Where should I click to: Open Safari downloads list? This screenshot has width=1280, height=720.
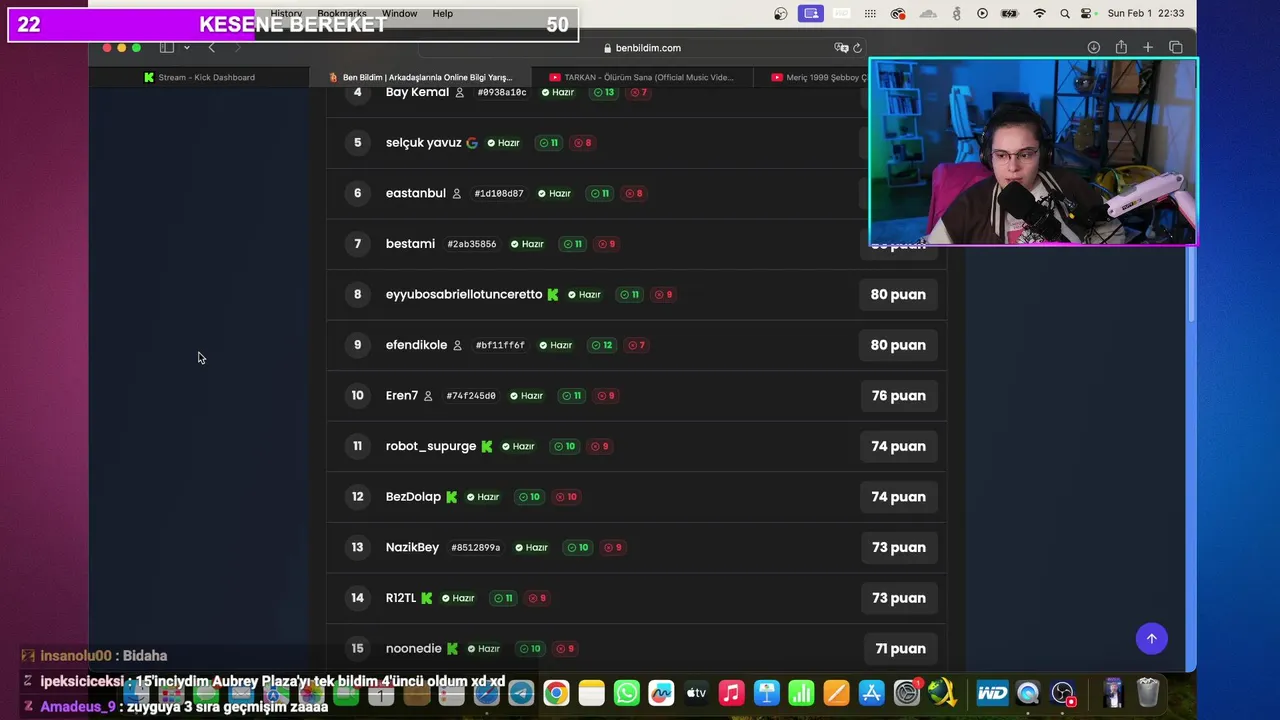point(1094,47)
